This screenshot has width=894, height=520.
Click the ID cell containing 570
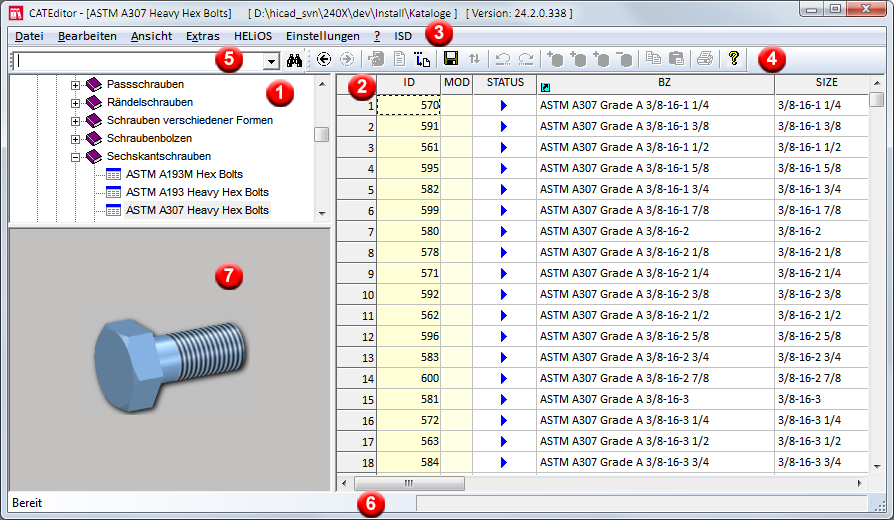(409, 105)
